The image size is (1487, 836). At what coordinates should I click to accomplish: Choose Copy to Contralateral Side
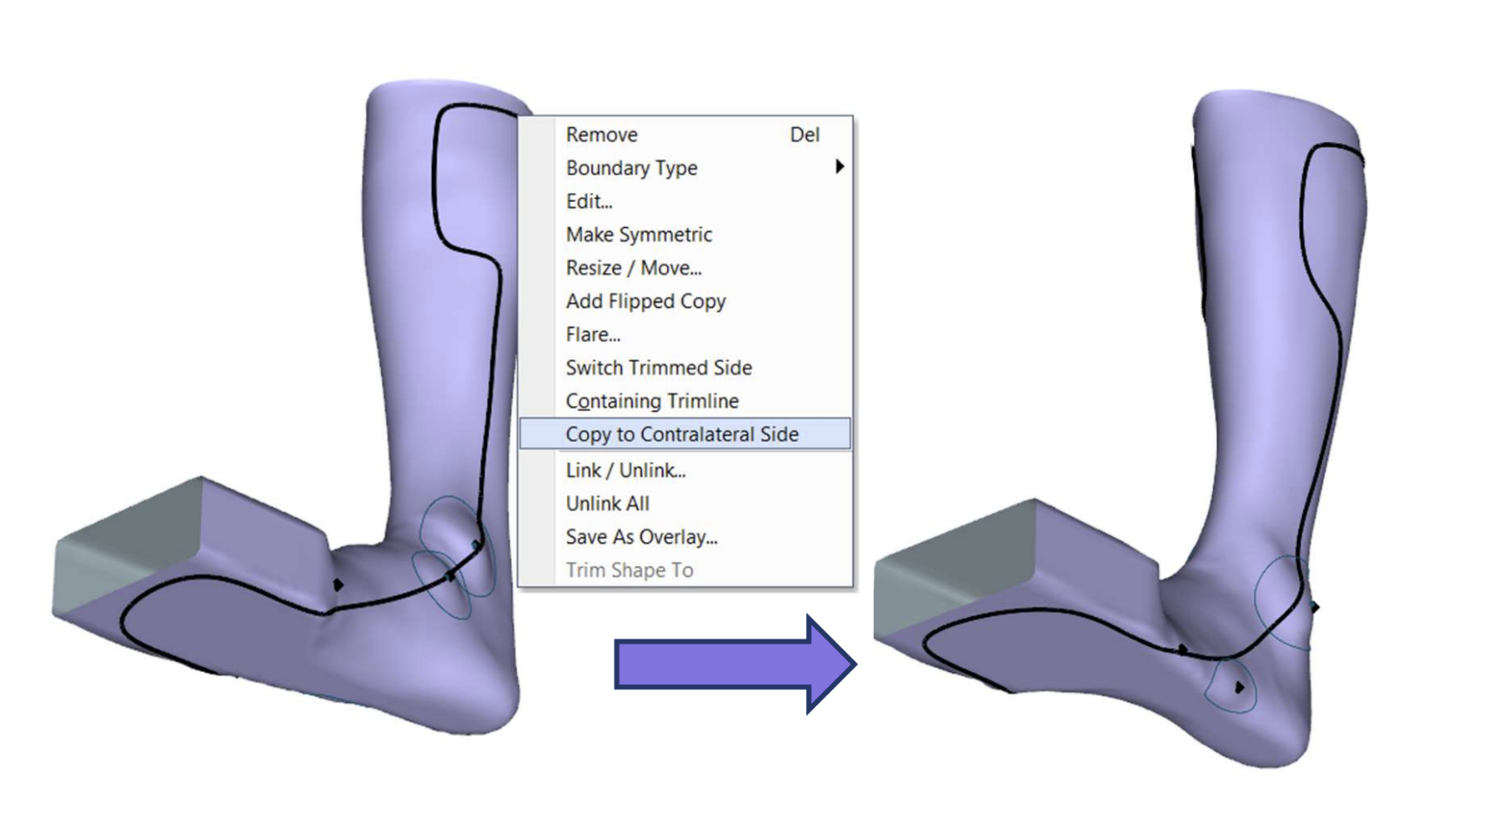coord(681,434)
